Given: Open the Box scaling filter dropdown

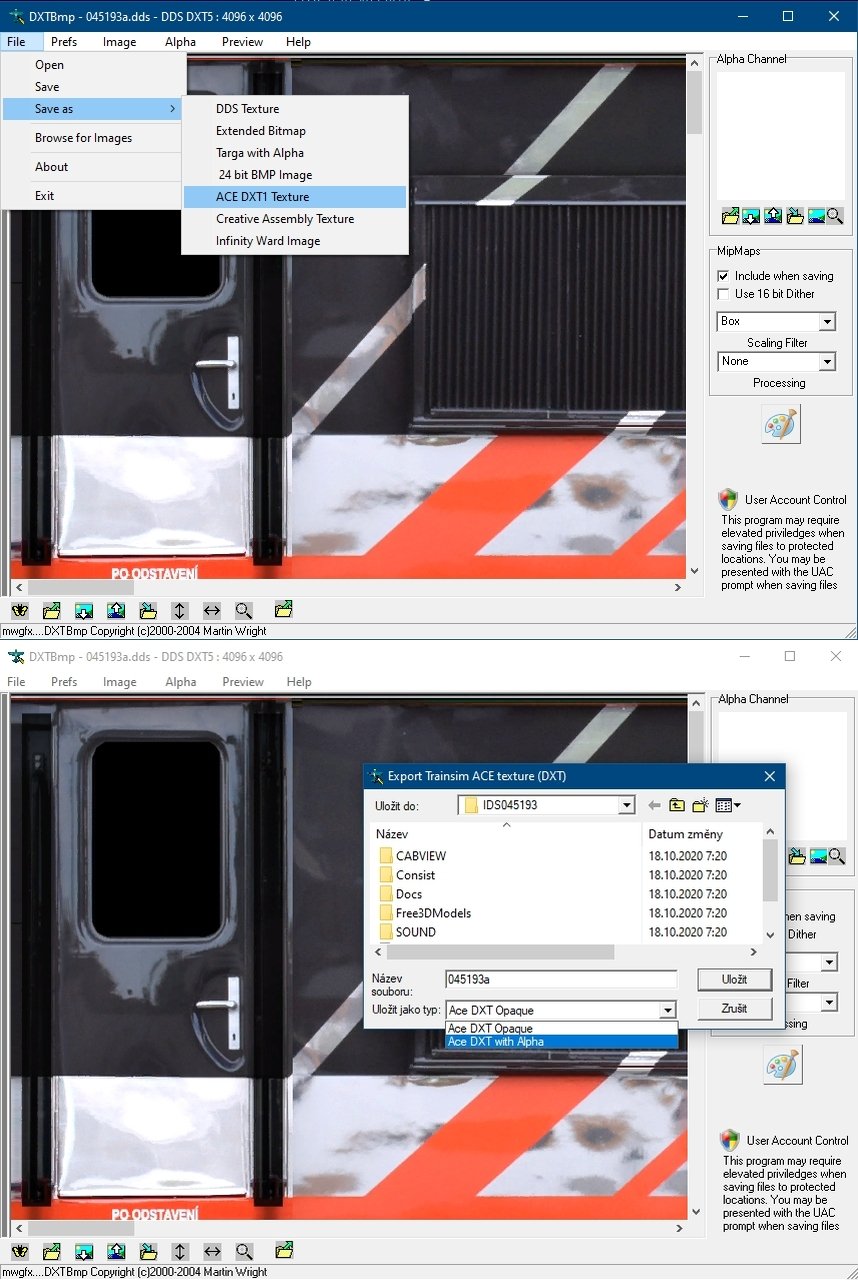Looking at the screenshot, I should click(x=827, y=322).
